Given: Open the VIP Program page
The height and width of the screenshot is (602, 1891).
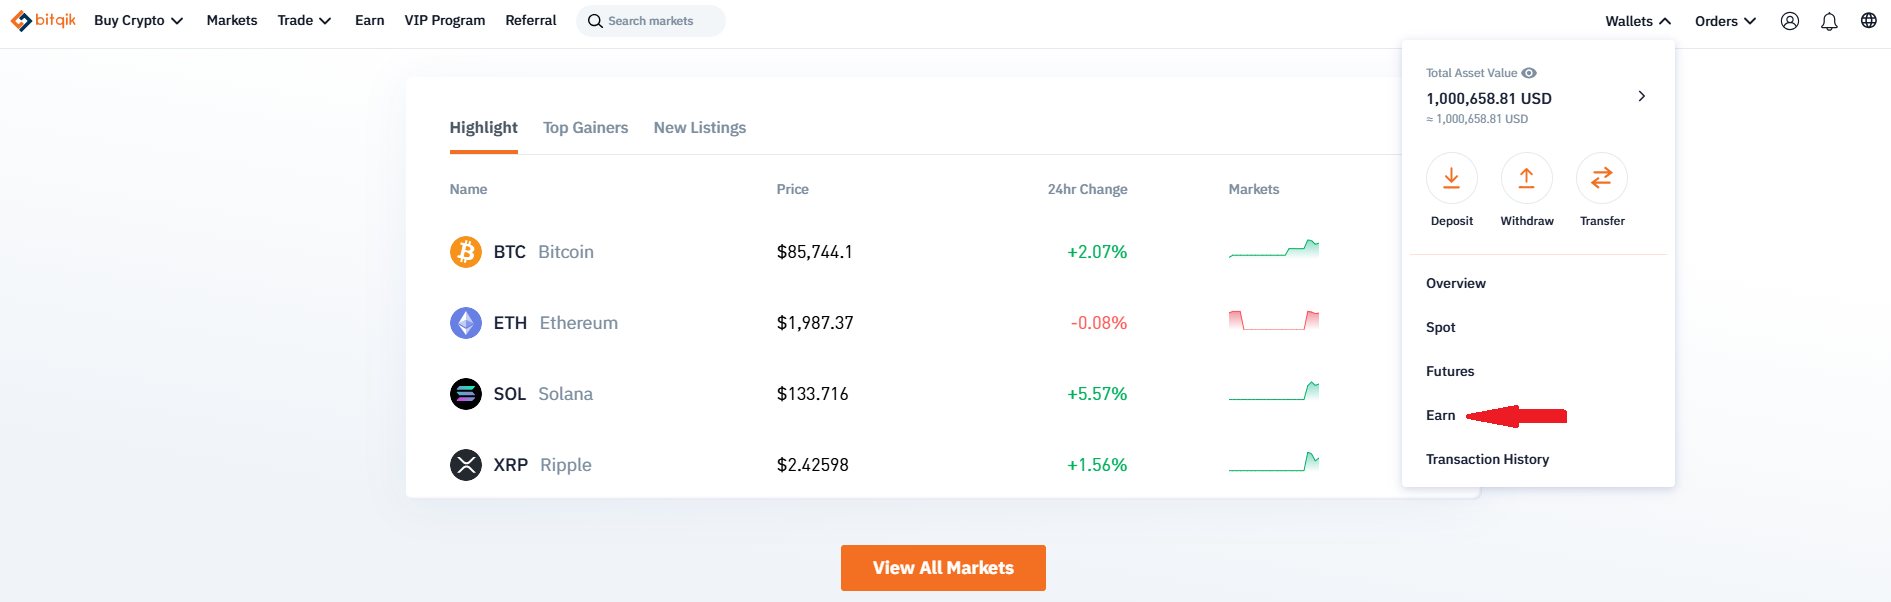Looking at the screenshot, I should 445,21.
